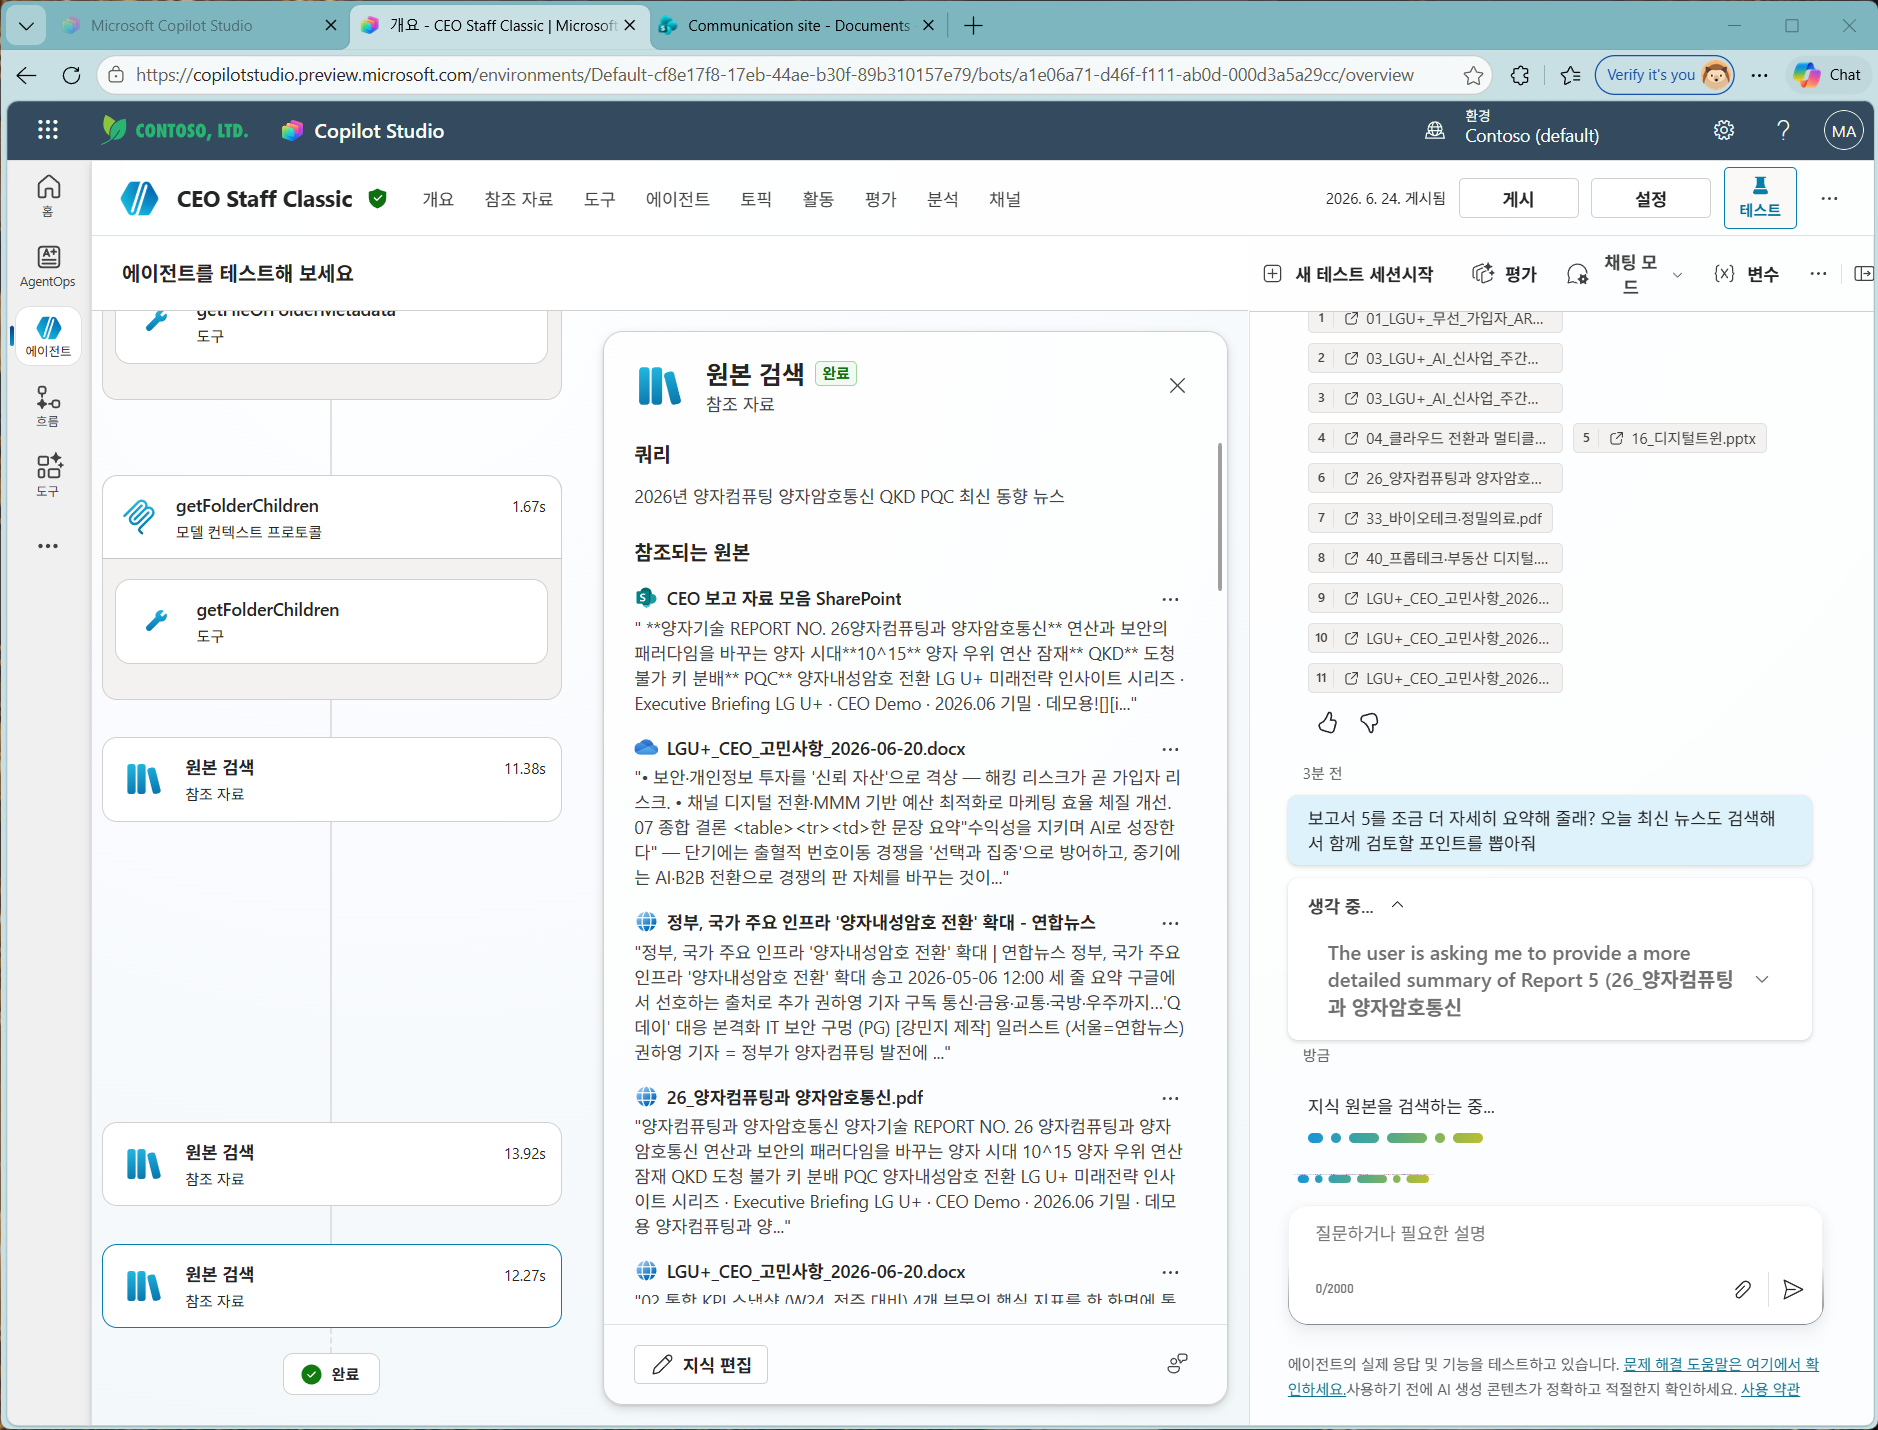Viewport: 1878px width, 1430px height.
Task: Open the browser tab list dropdown
Action: click(x=26, y=25)
